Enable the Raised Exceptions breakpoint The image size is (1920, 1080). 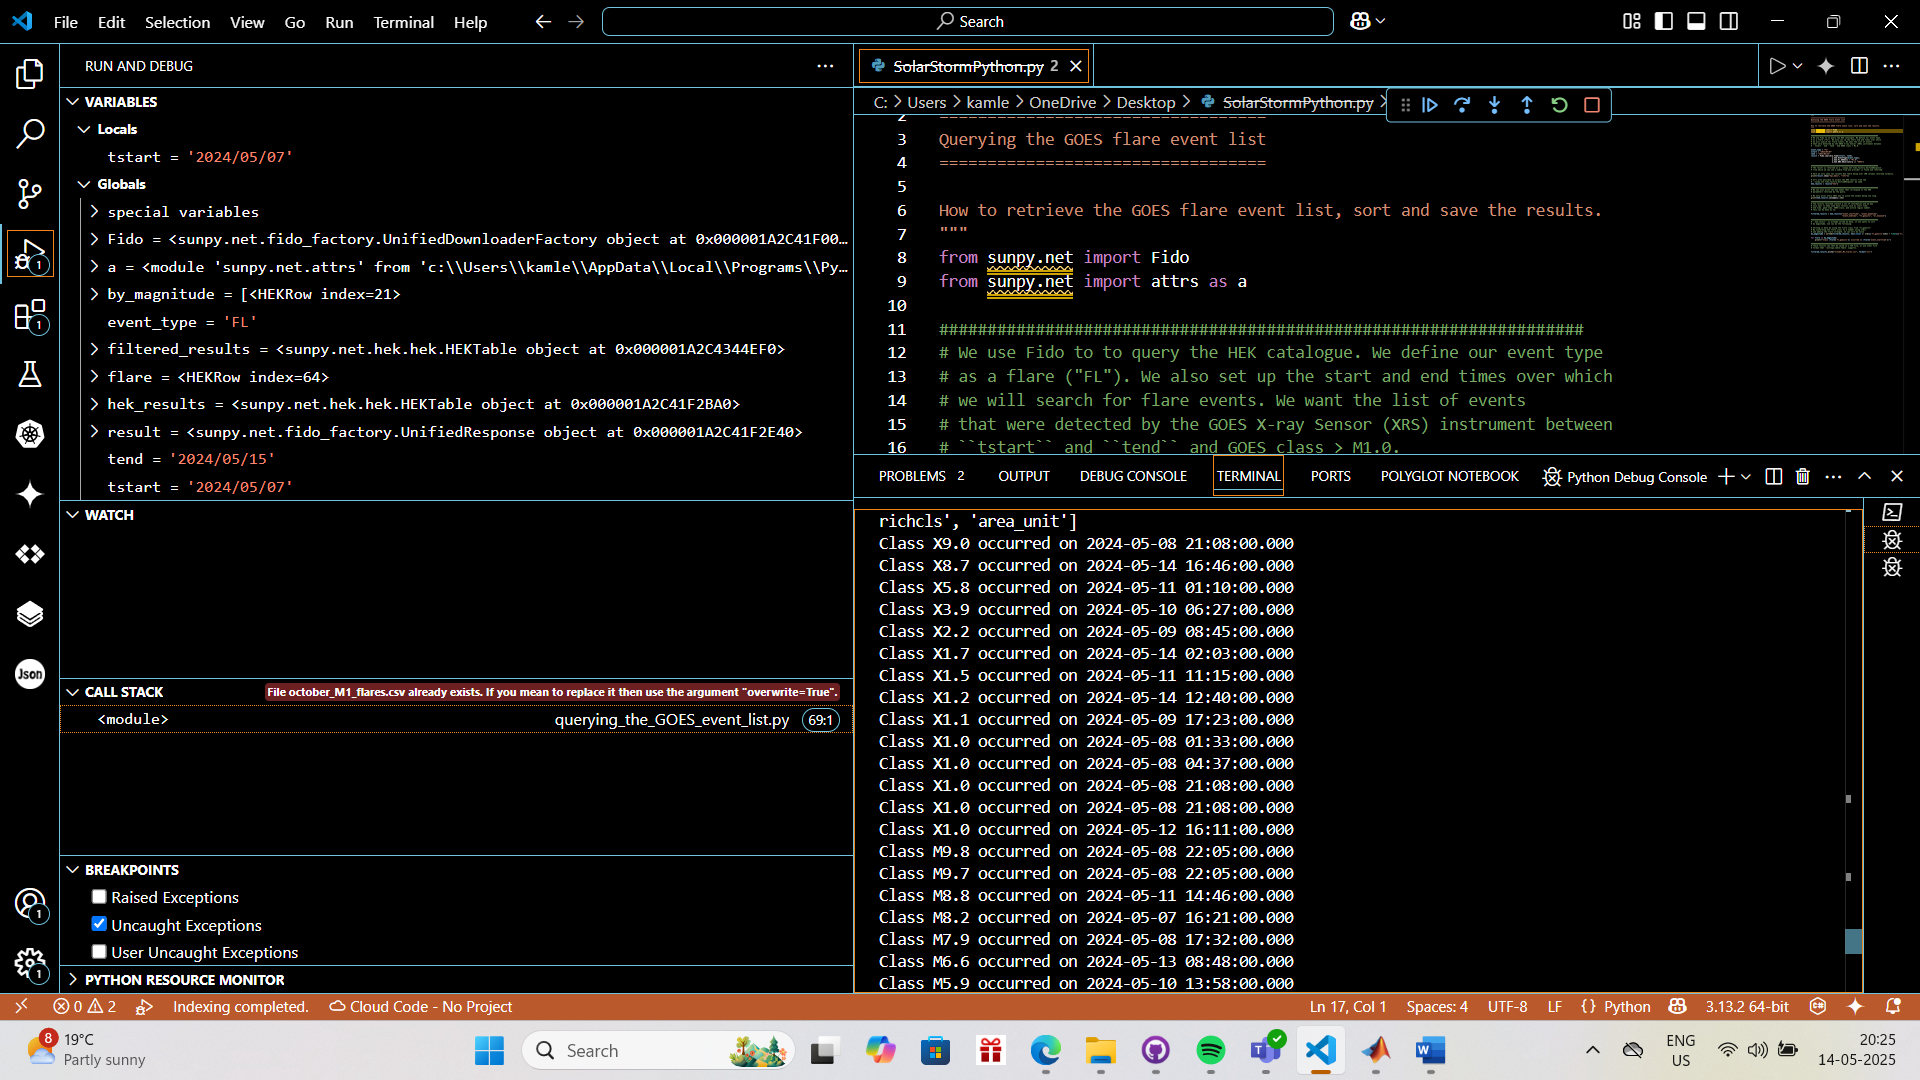[x=99, y=897]
